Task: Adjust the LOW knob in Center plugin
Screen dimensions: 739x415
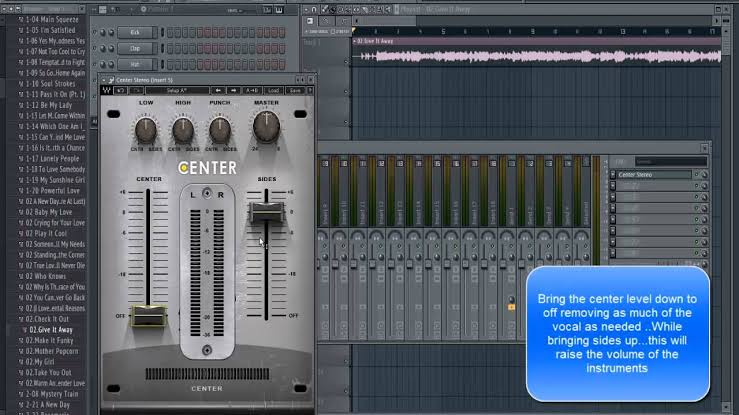Action: click(146, 130)
